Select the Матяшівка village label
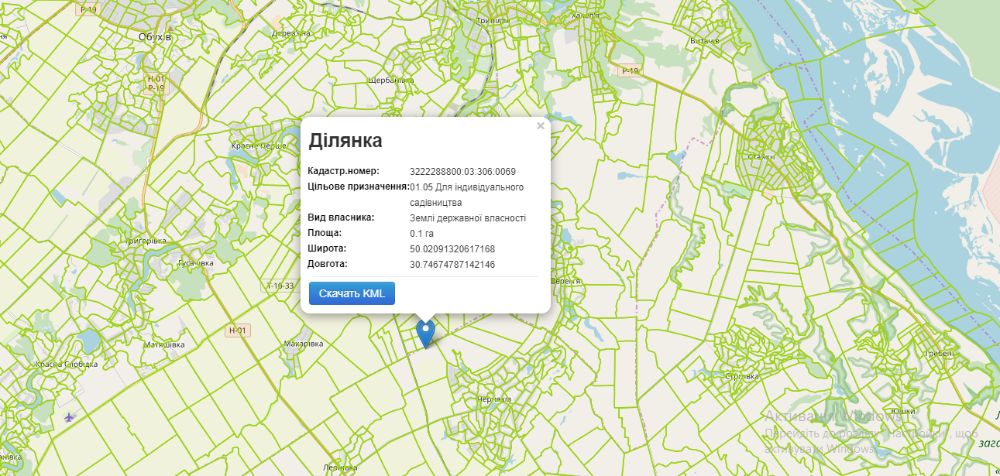Screen dimensions: 1000x476 point(164,345)
